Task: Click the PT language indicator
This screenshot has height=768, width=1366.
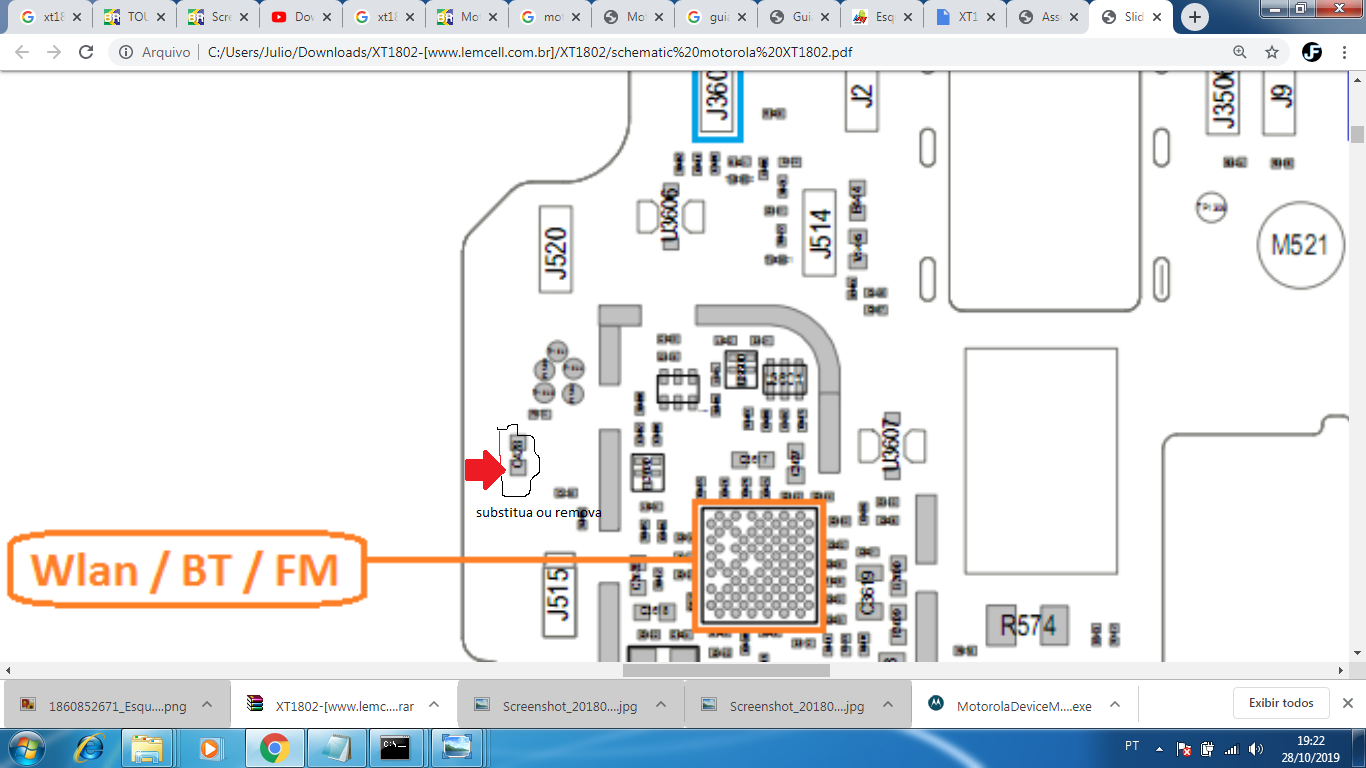Action: (x=1132, y=747)
